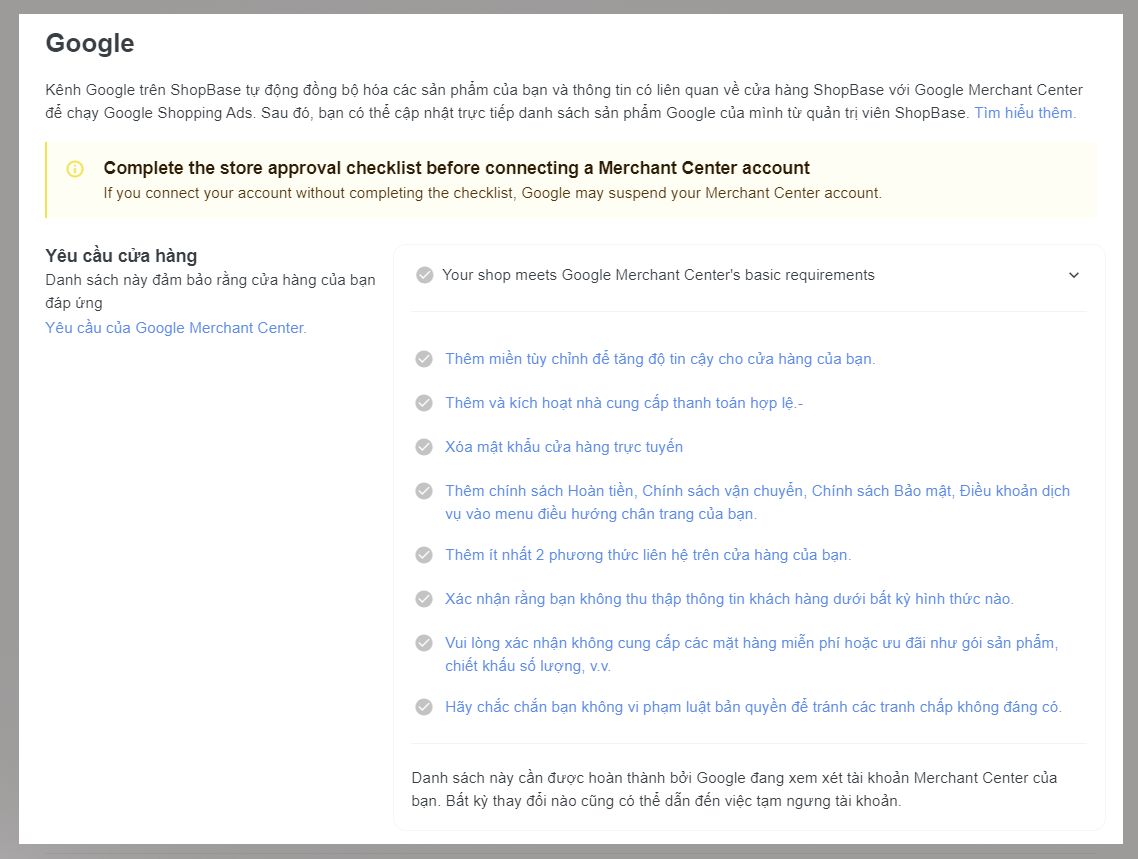Open 'Yêu cầu của Google Merchant Center' link

176,328
